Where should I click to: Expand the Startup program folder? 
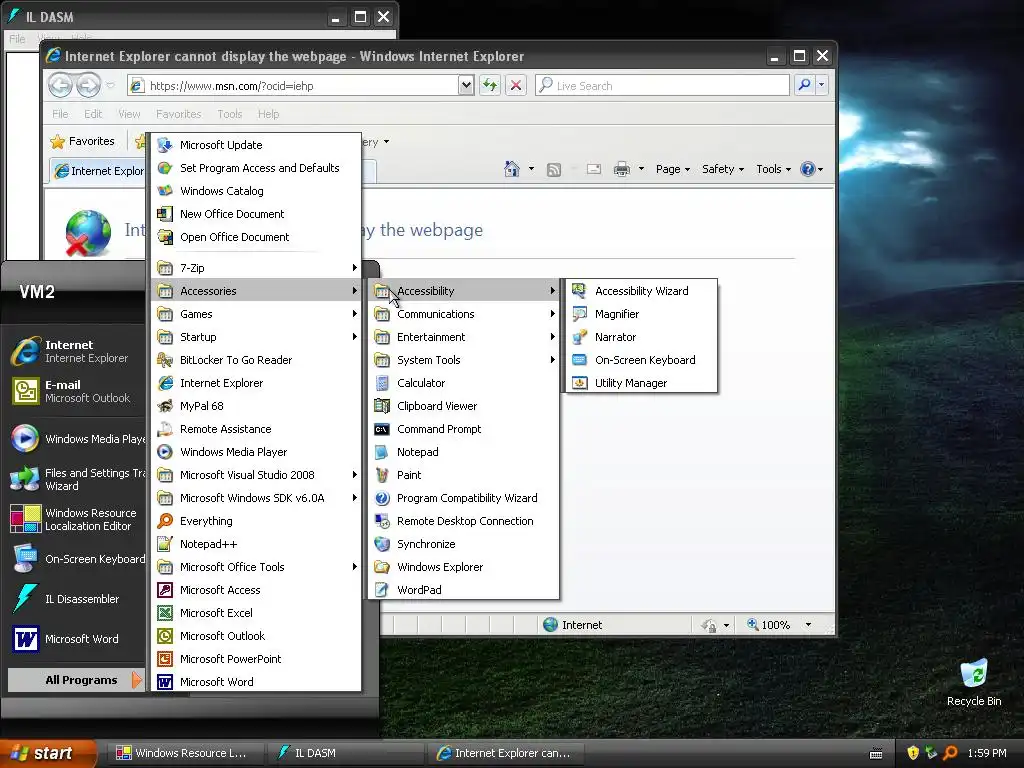[x=256, y=337]
